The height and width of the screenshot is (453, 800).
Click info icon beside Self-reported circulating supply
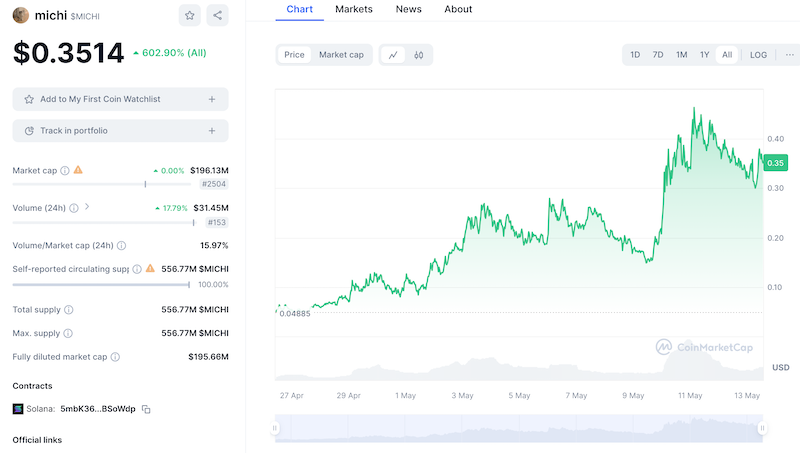(x=137, y=269)
